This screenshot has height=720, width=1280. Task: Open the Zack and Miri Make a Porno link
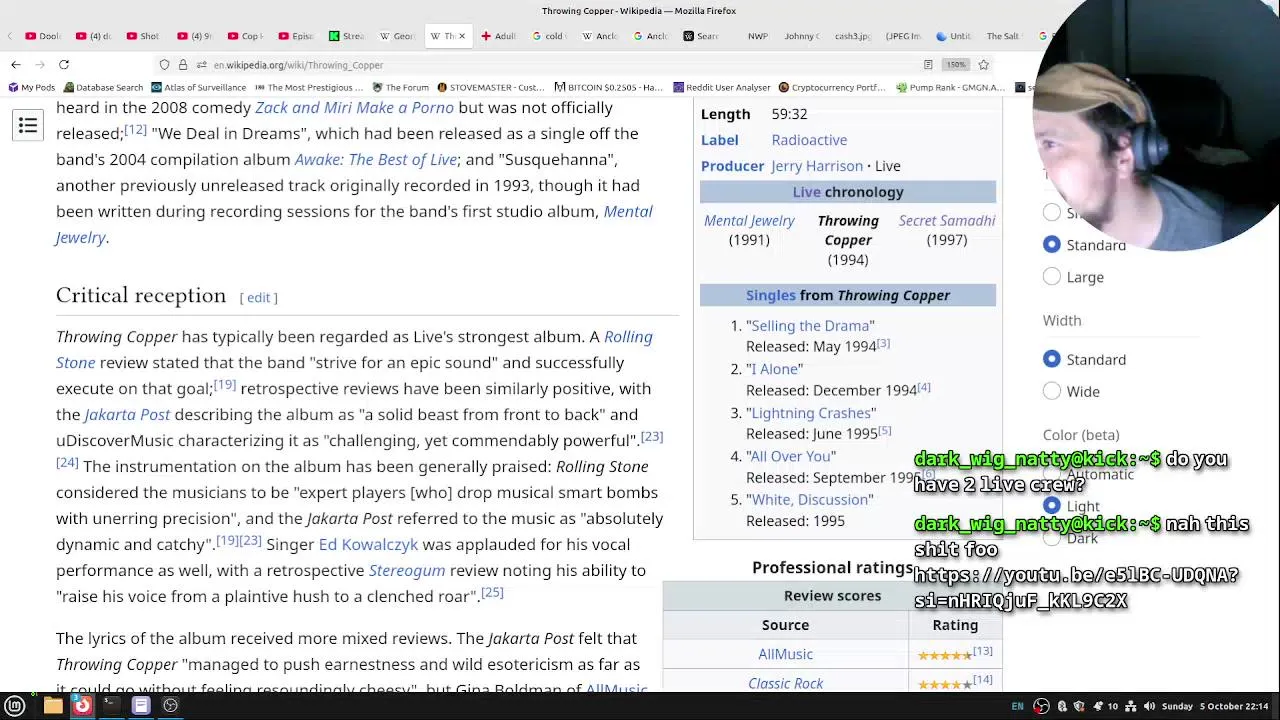click(354, 108)
